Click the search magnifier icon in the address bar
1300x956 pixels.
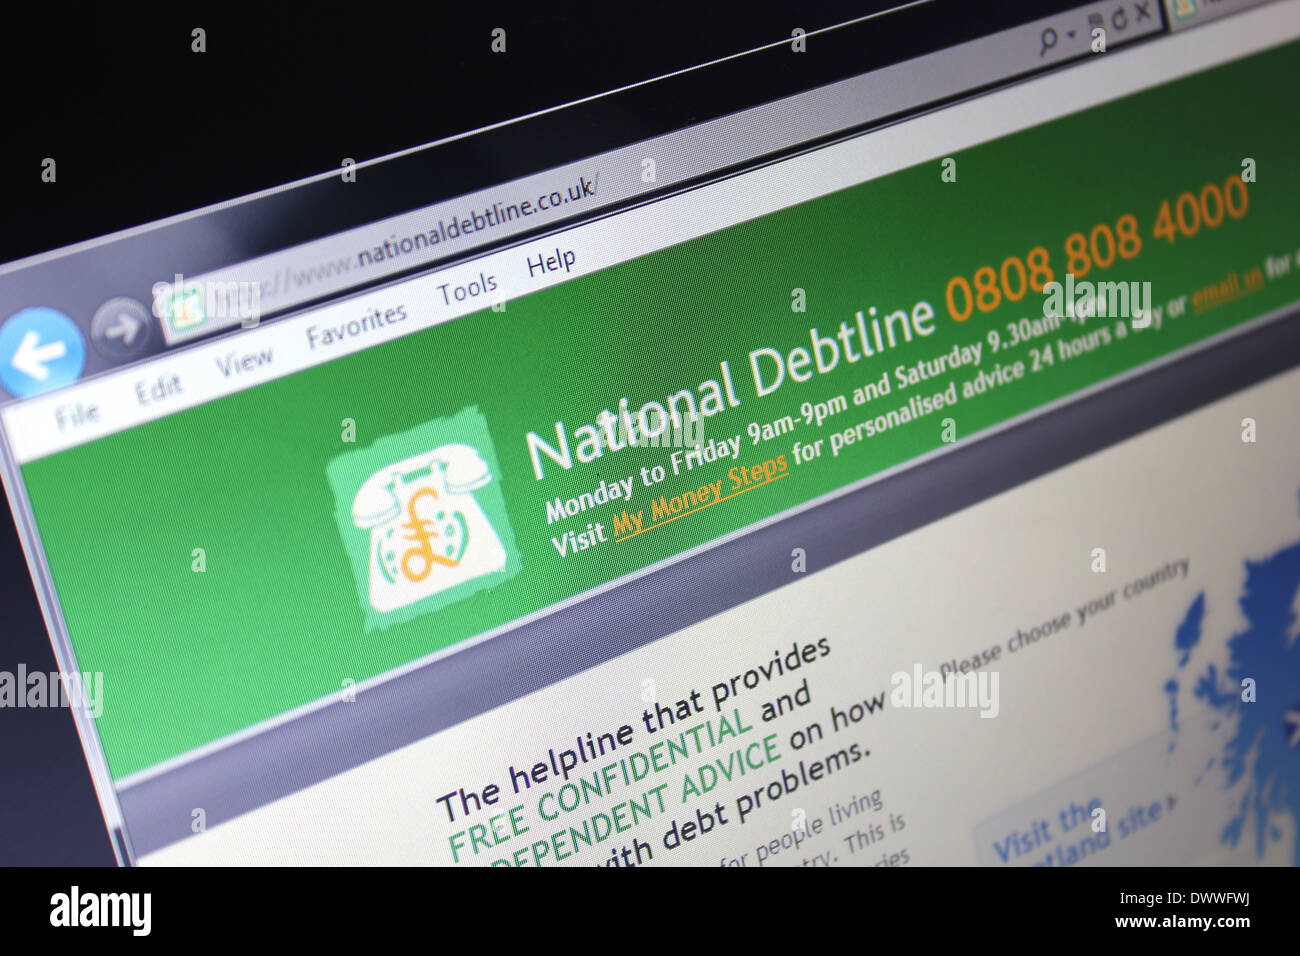(x=1049, y=41)
